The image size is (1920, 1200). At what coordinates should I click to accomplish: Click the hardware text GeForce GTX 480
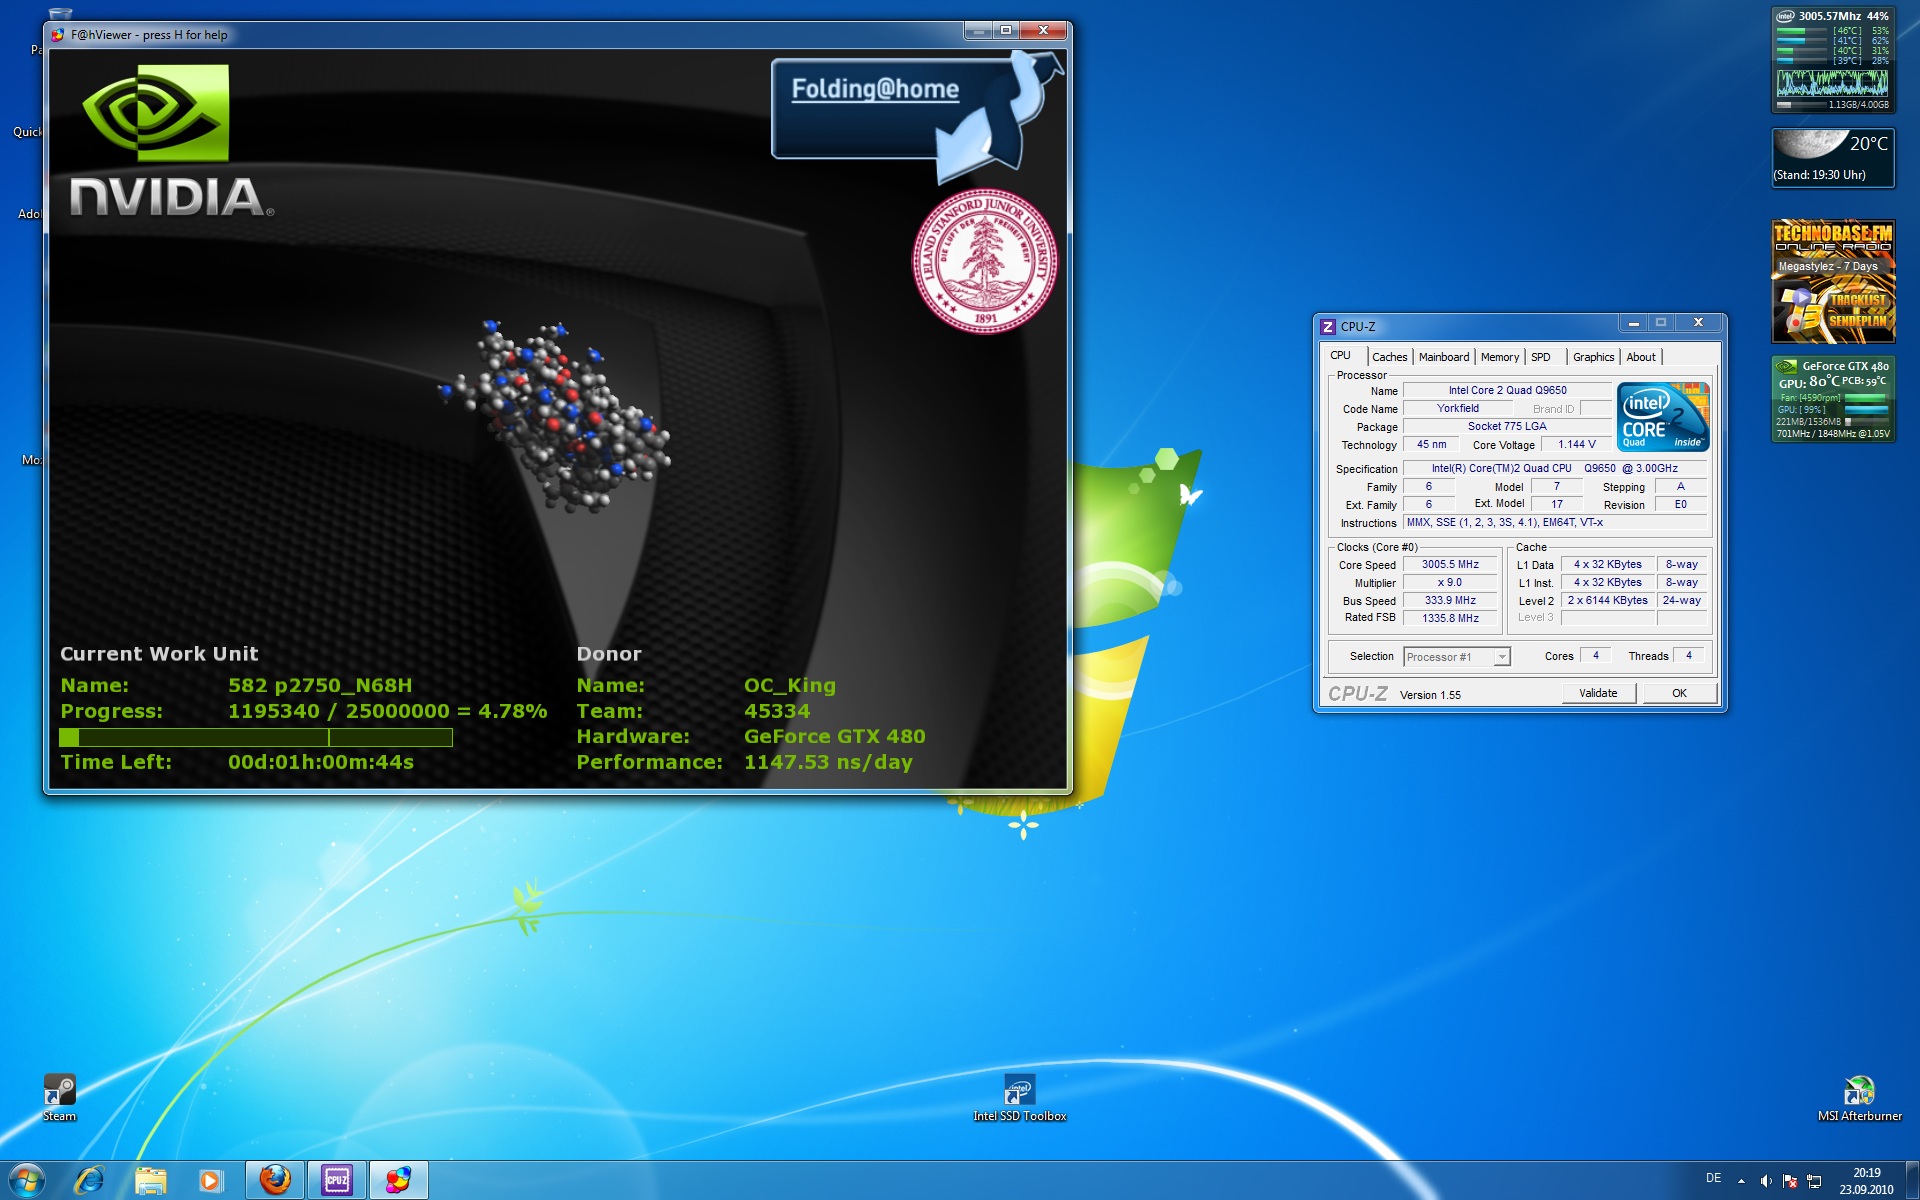coord(835,737)
